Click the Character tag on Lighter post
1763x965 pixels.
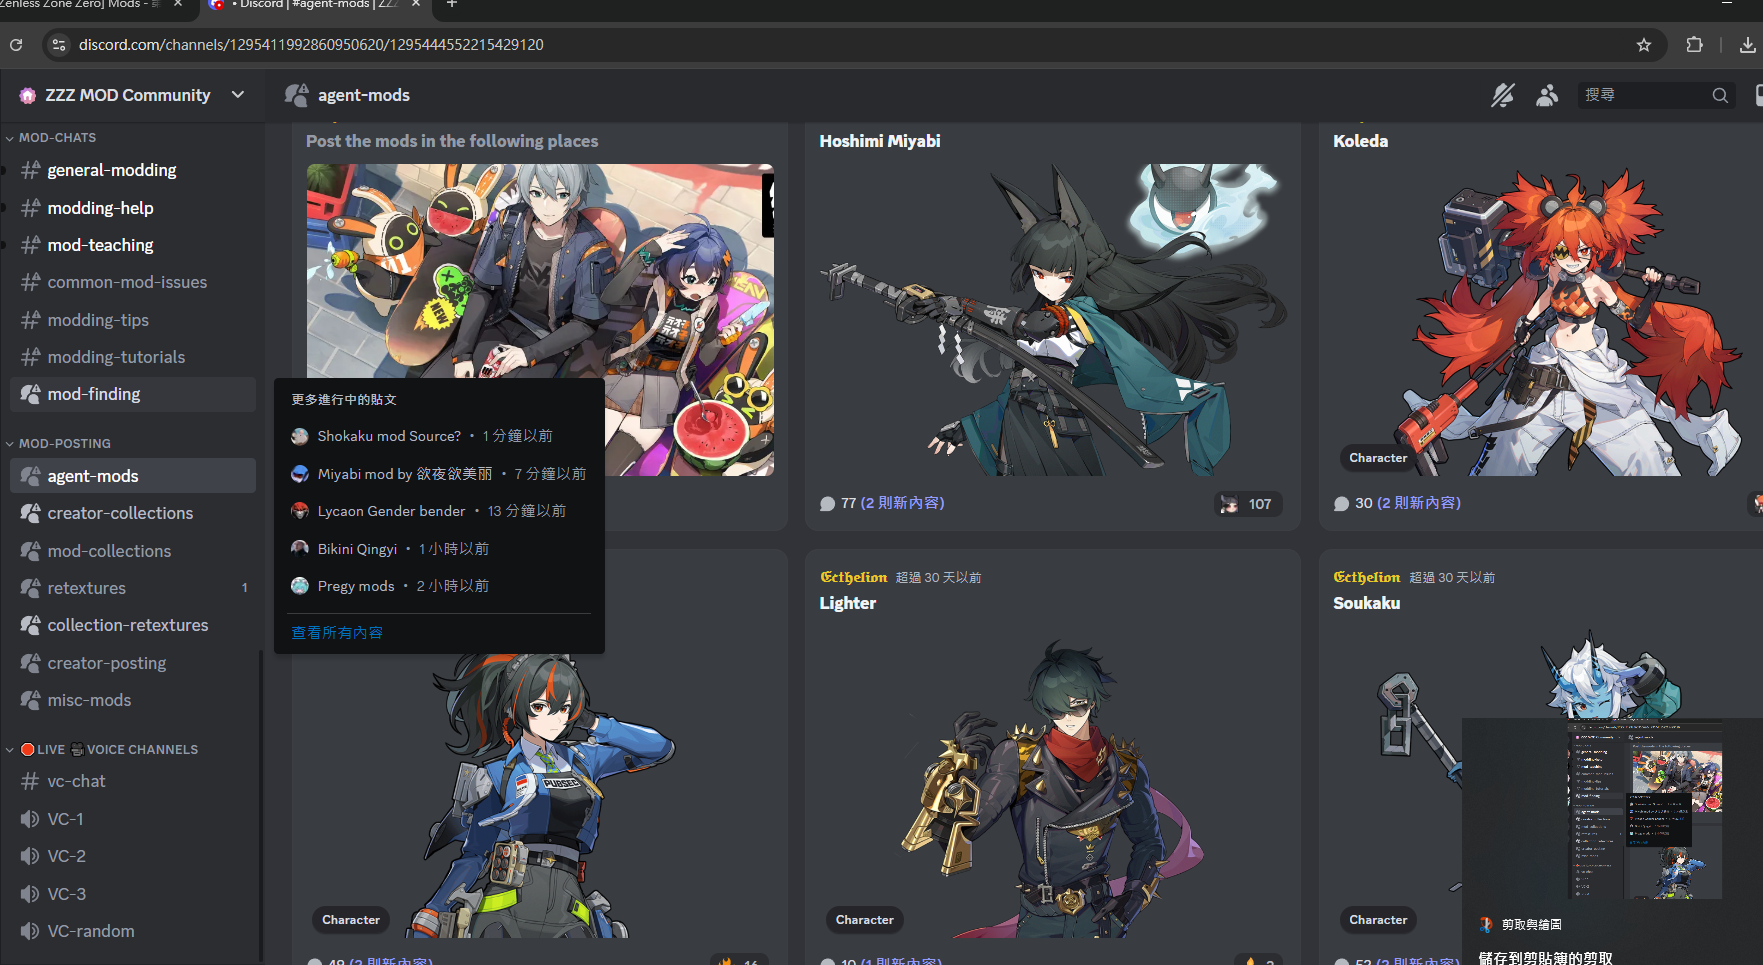coord(864,920)
